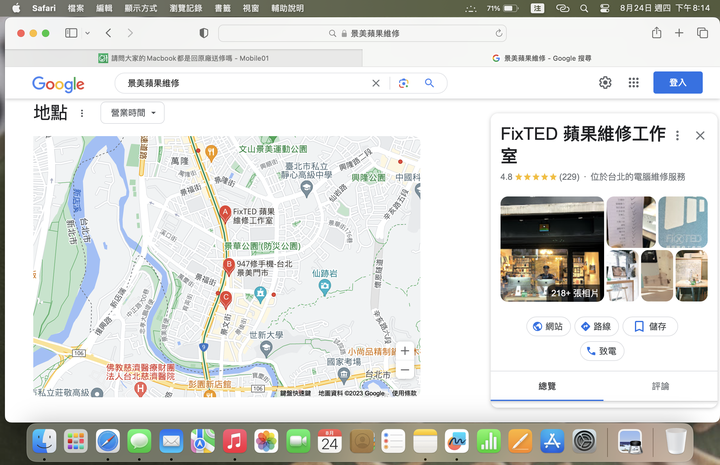The image size is (720, 465).
Task: Switch to the Mobile01 Macbook tab
Action: click(x=184, y=58)
